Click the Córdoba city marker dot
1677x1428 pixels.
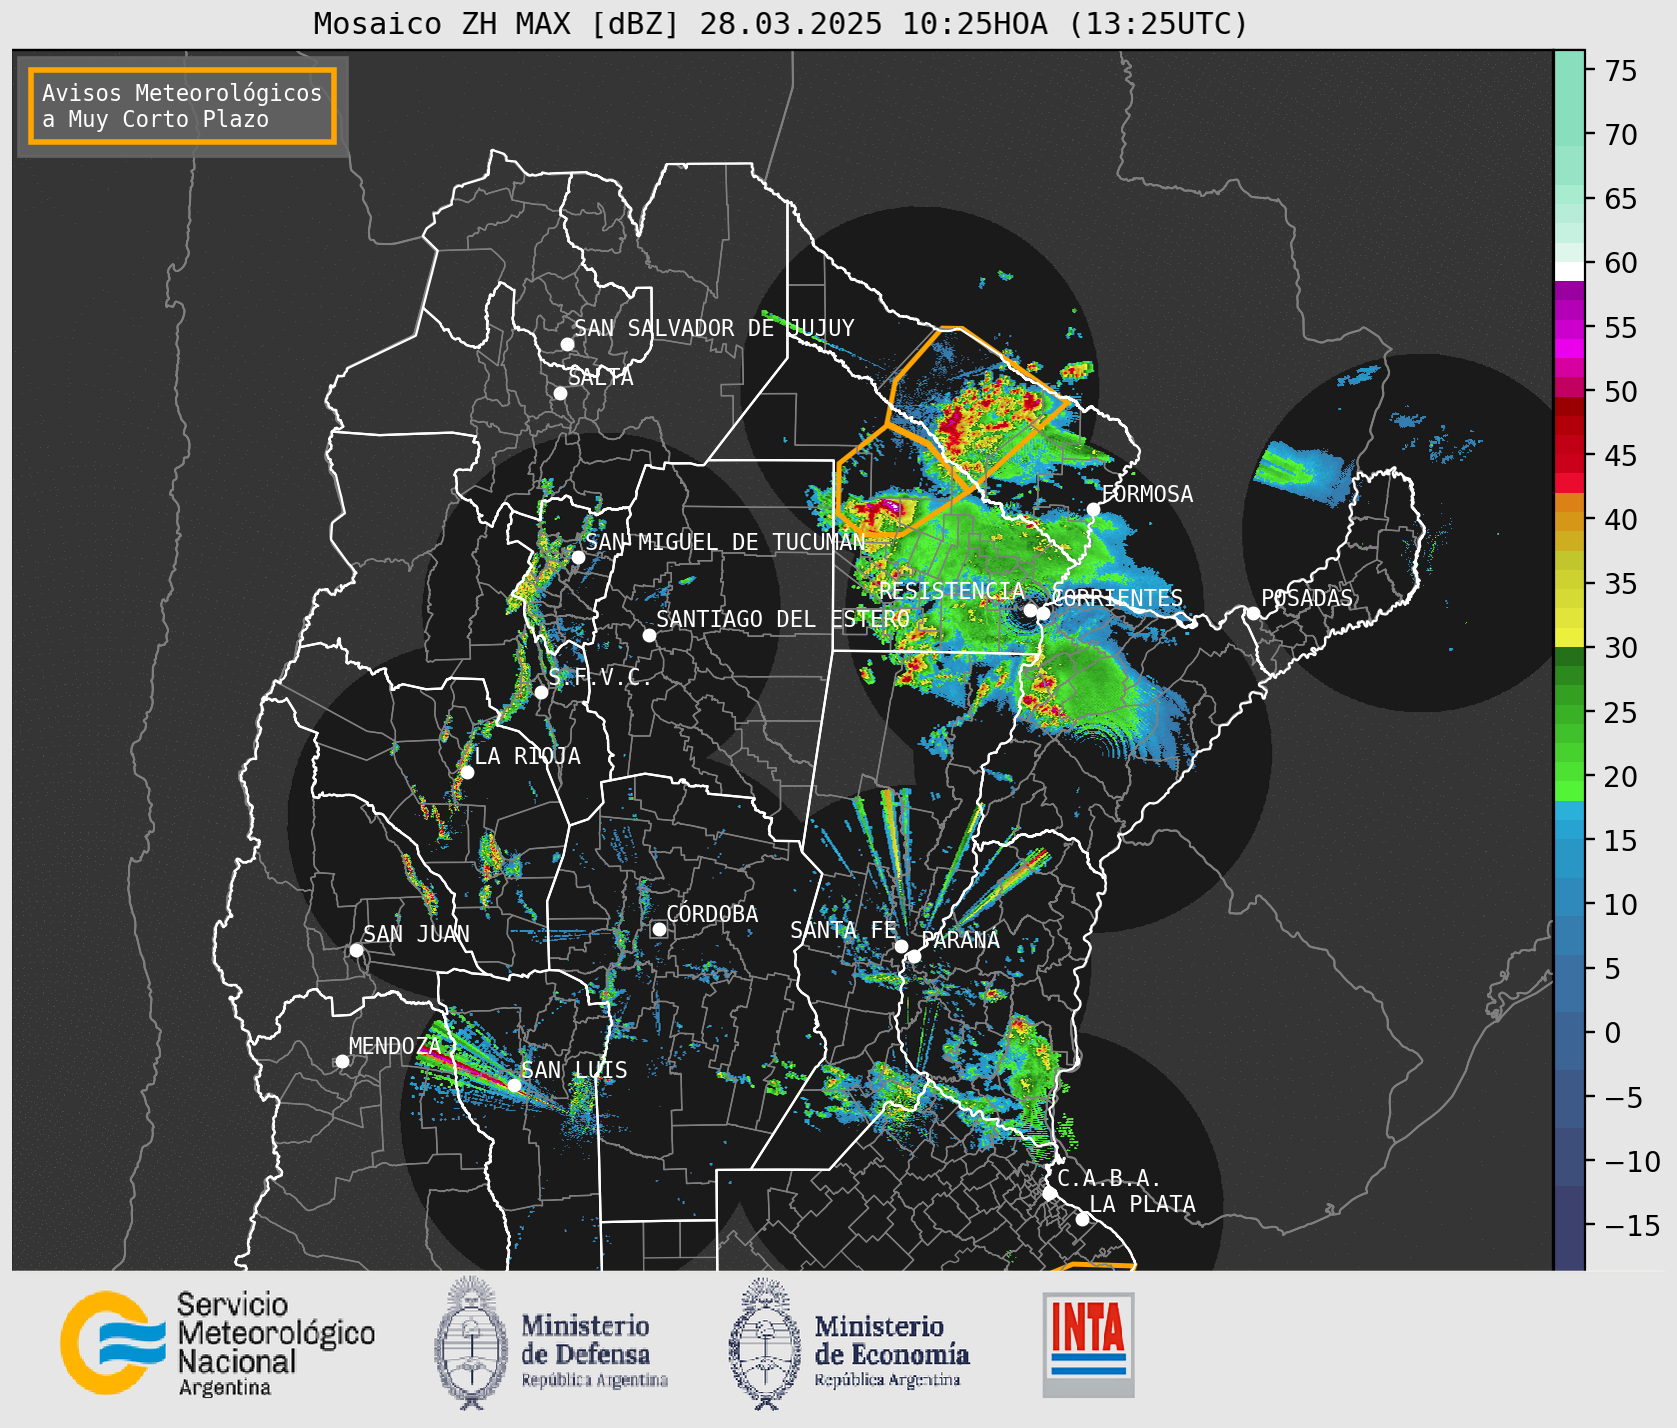(x=659, y=929)
